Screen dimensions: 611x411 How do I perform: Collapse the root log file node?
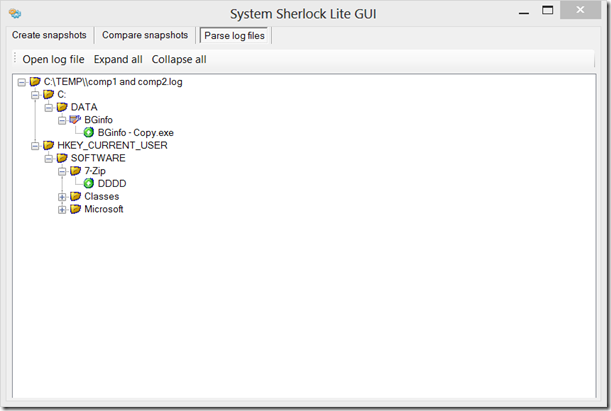pos(22,81)
